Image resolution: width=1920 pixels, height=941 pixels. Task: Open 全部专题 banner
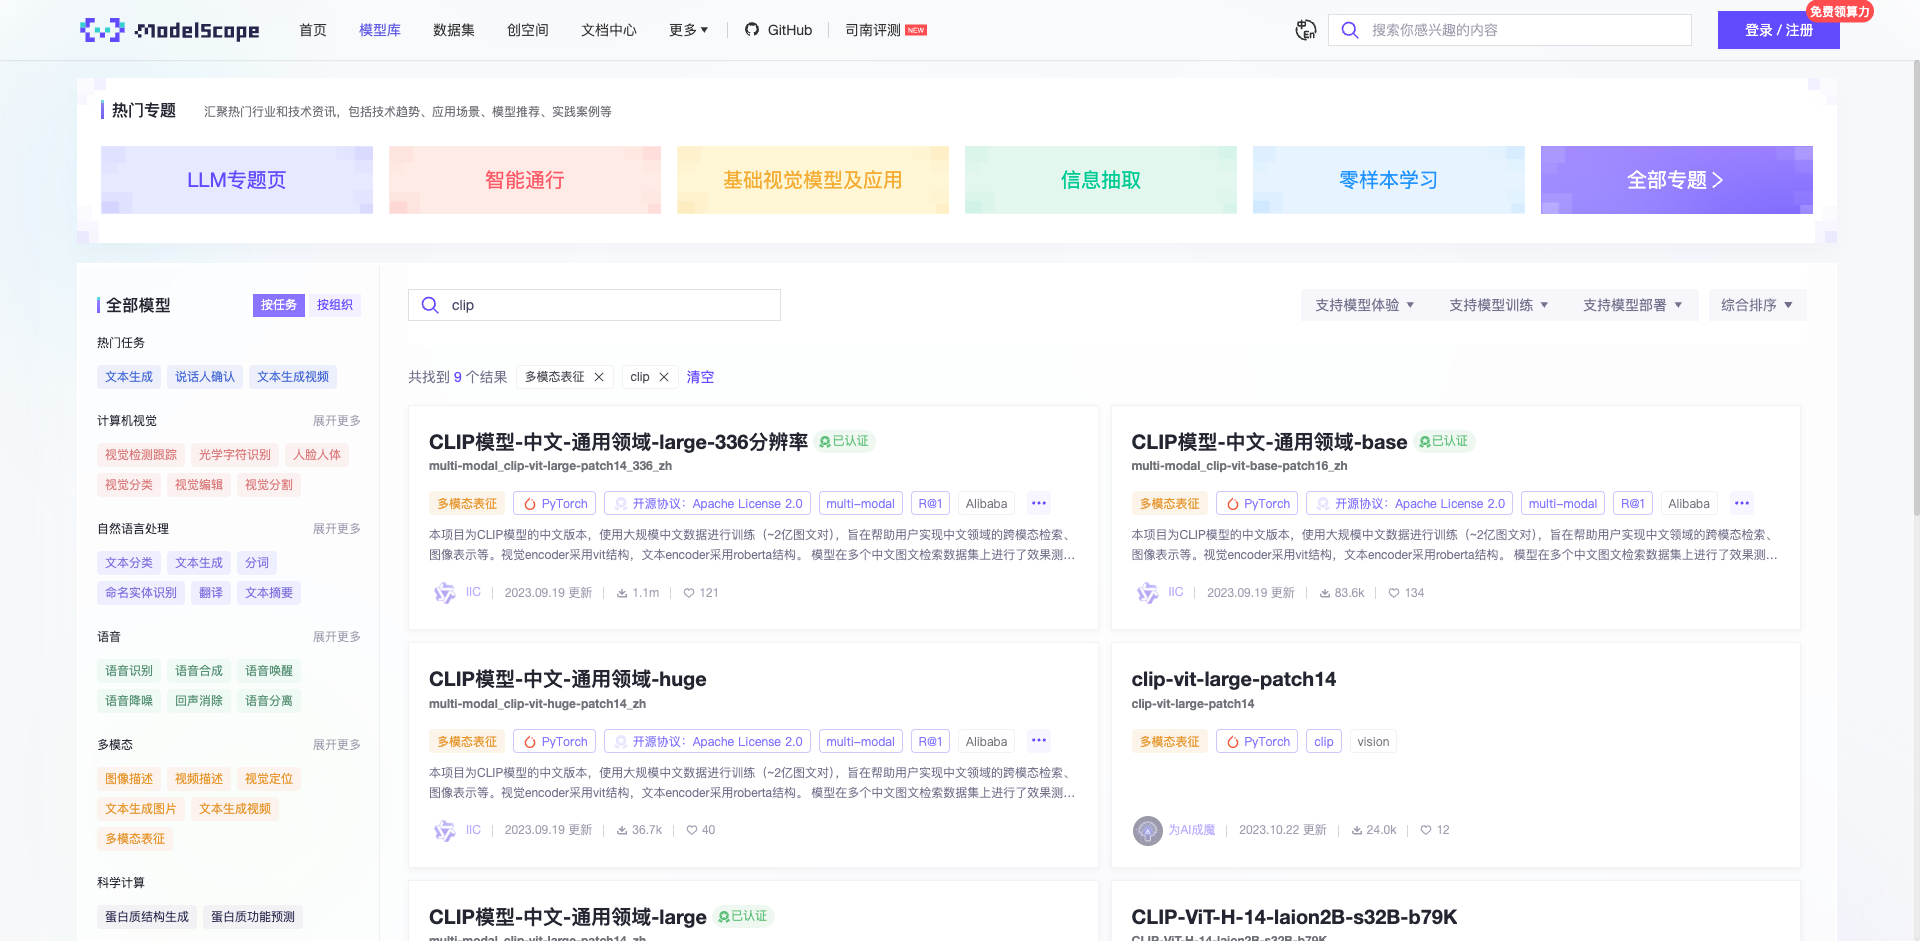pyautogui.click(x=1677, y=180)
